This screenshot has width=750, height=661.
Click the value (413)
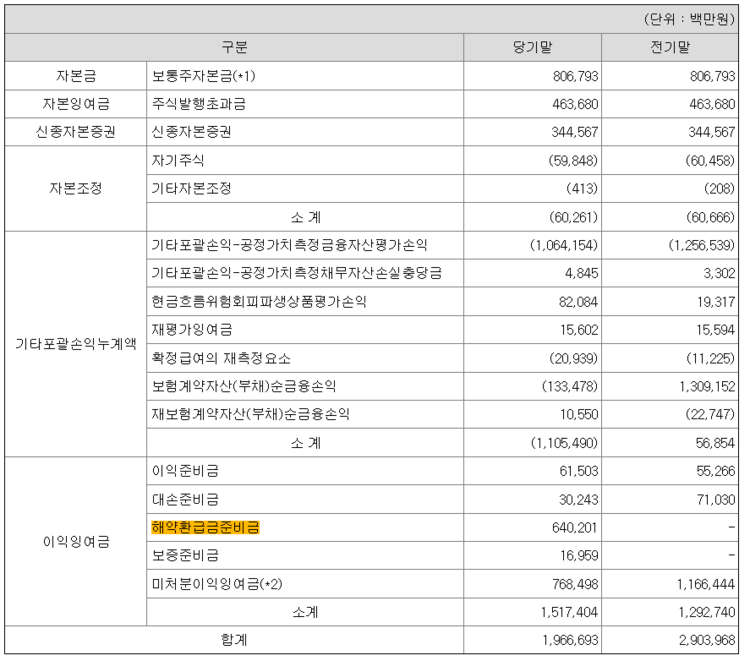point(582,188)
